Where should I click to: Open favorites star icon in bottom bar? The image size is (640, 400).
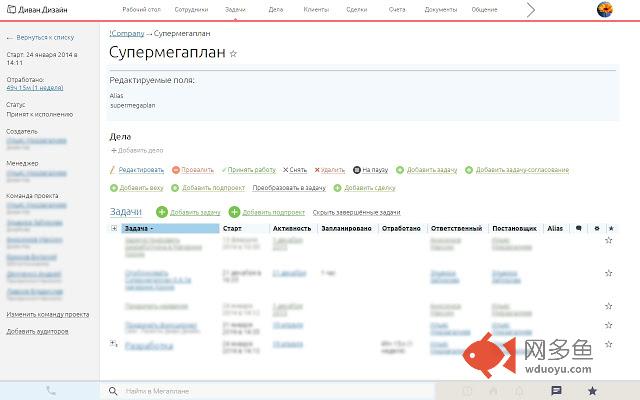pos(593,391)
